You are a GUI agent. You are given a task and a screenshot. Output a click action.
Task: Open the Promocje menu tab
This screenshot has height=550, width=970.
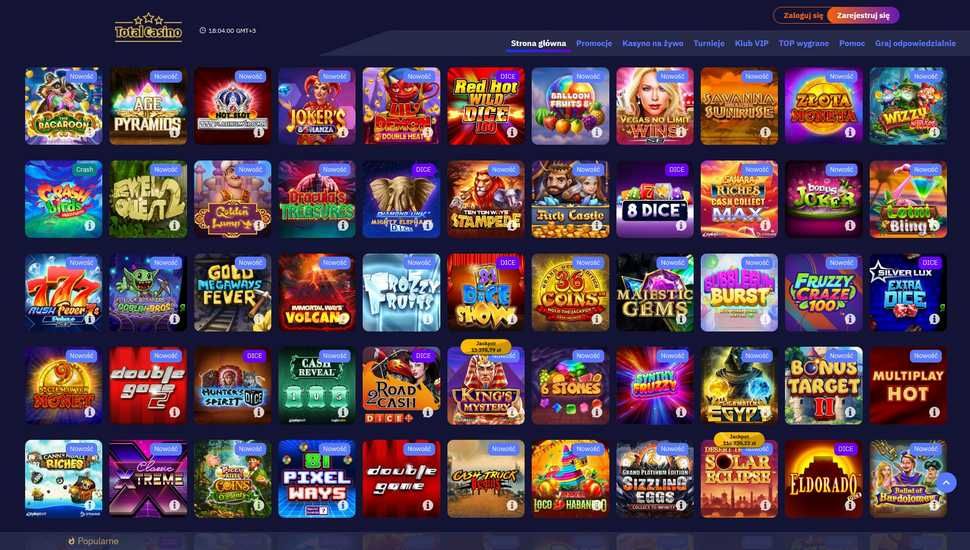[x=594, y=43]
